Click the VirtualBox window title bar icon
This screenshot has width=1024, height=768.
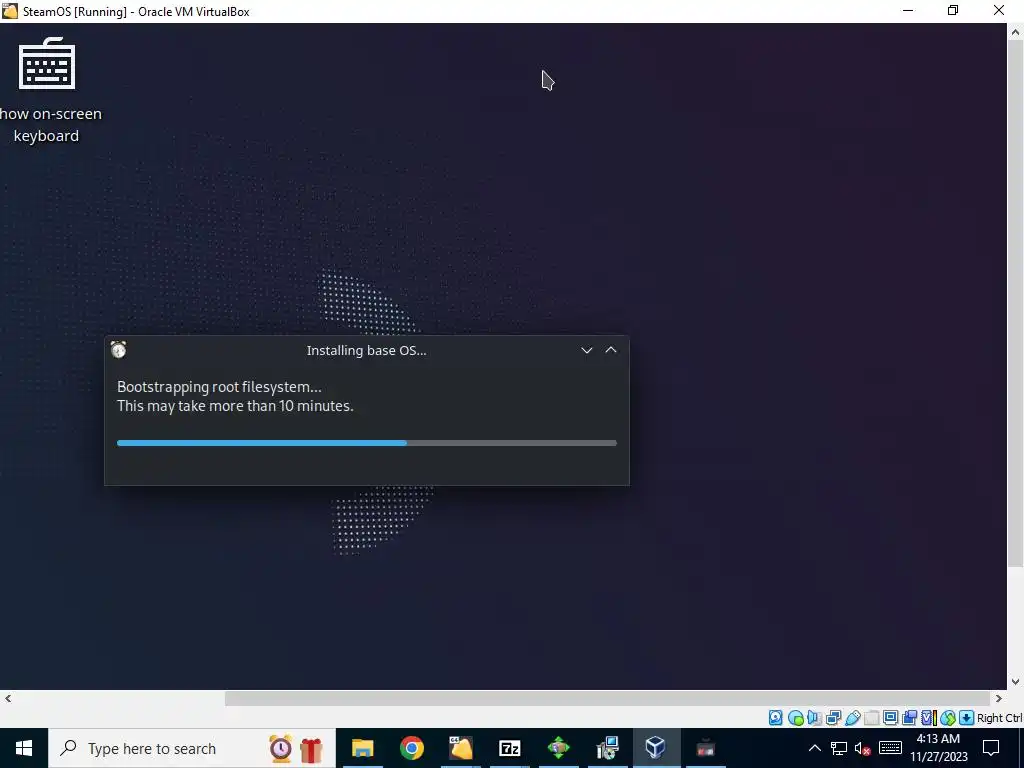pos(10,11)
